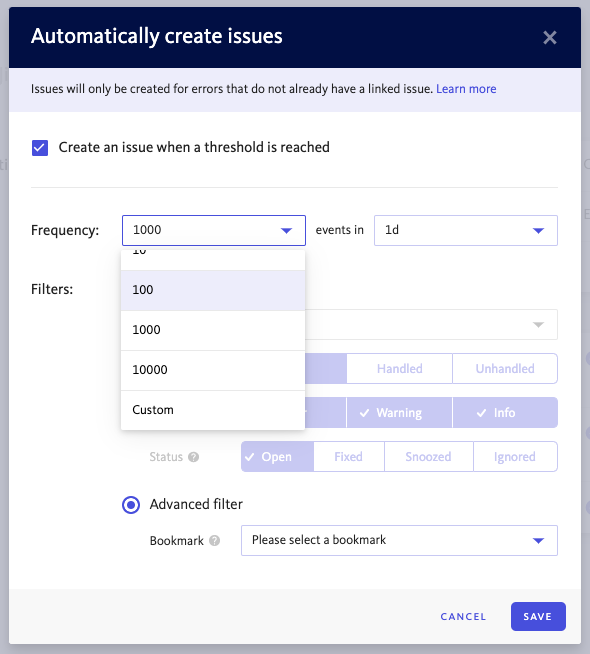Choose 10000 from the frequency list

(213, 370)
